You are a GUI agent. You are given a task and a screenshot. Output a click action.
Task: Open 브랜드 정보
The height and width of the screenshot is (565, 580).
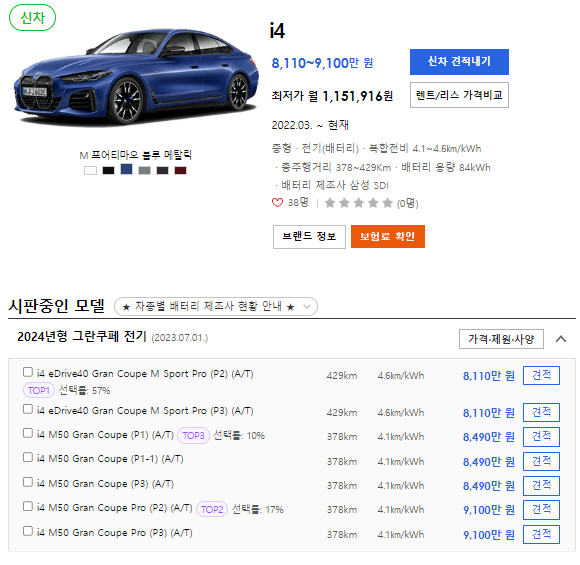309,236
